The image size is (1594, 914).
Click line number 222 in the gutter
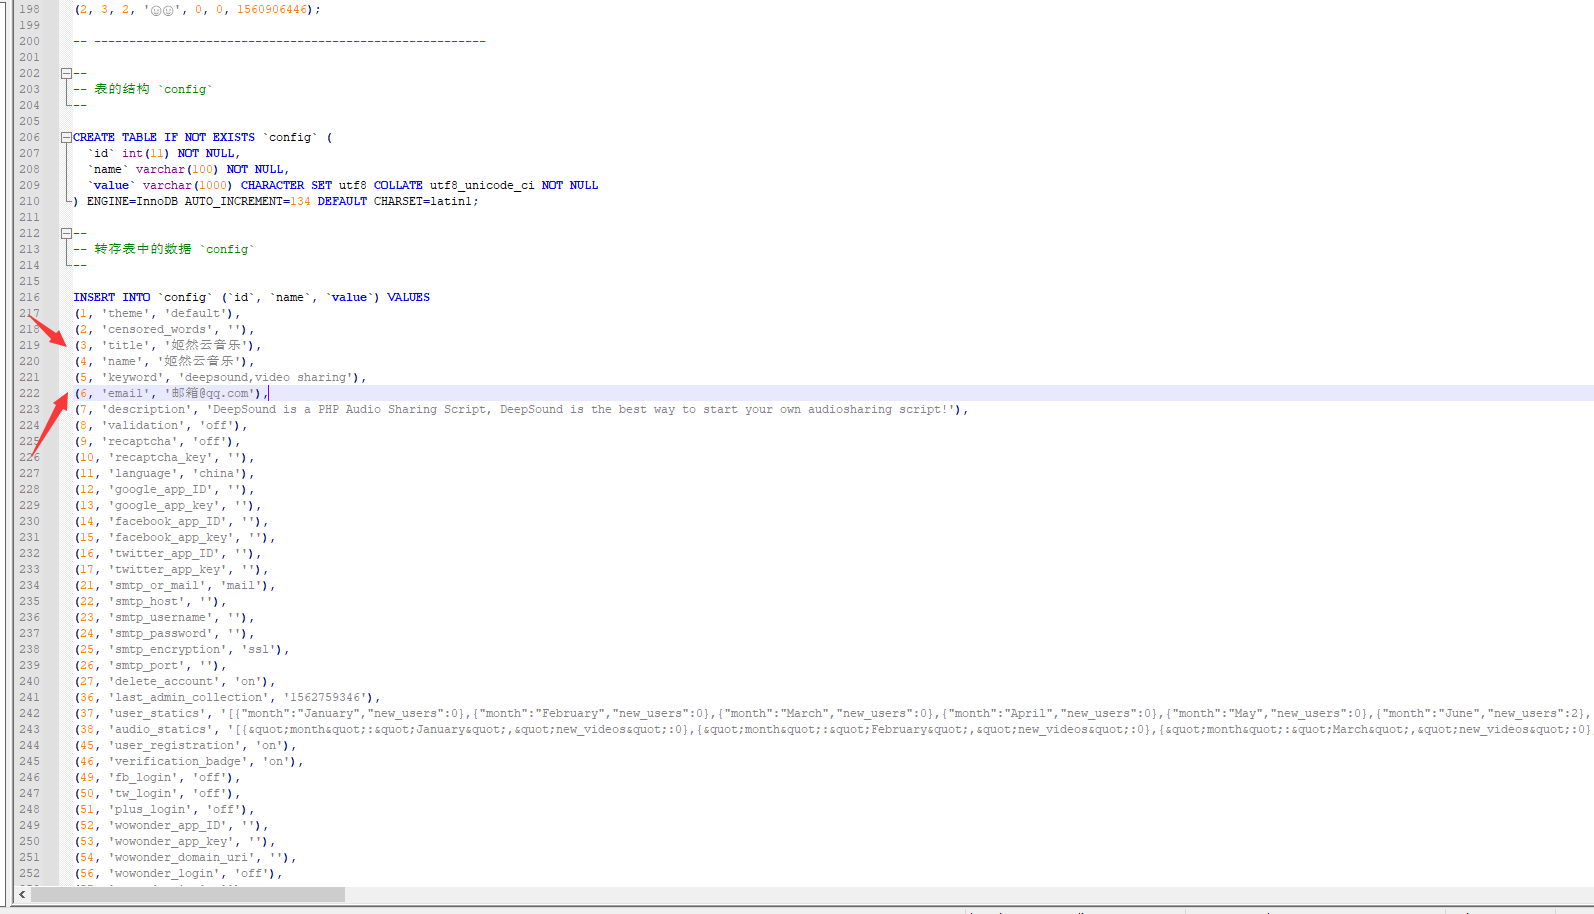coord(29,393)
